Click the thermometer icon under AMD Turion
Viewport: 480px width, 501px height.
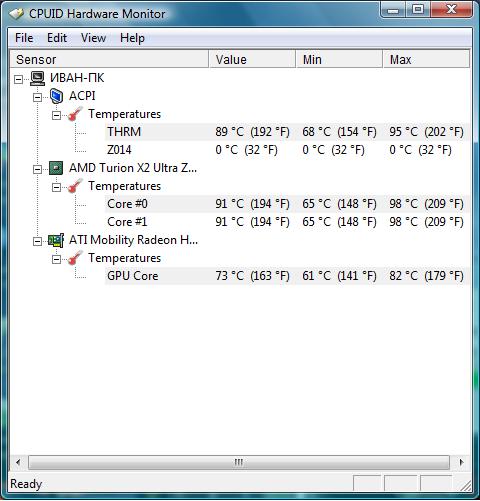(75, 186)
